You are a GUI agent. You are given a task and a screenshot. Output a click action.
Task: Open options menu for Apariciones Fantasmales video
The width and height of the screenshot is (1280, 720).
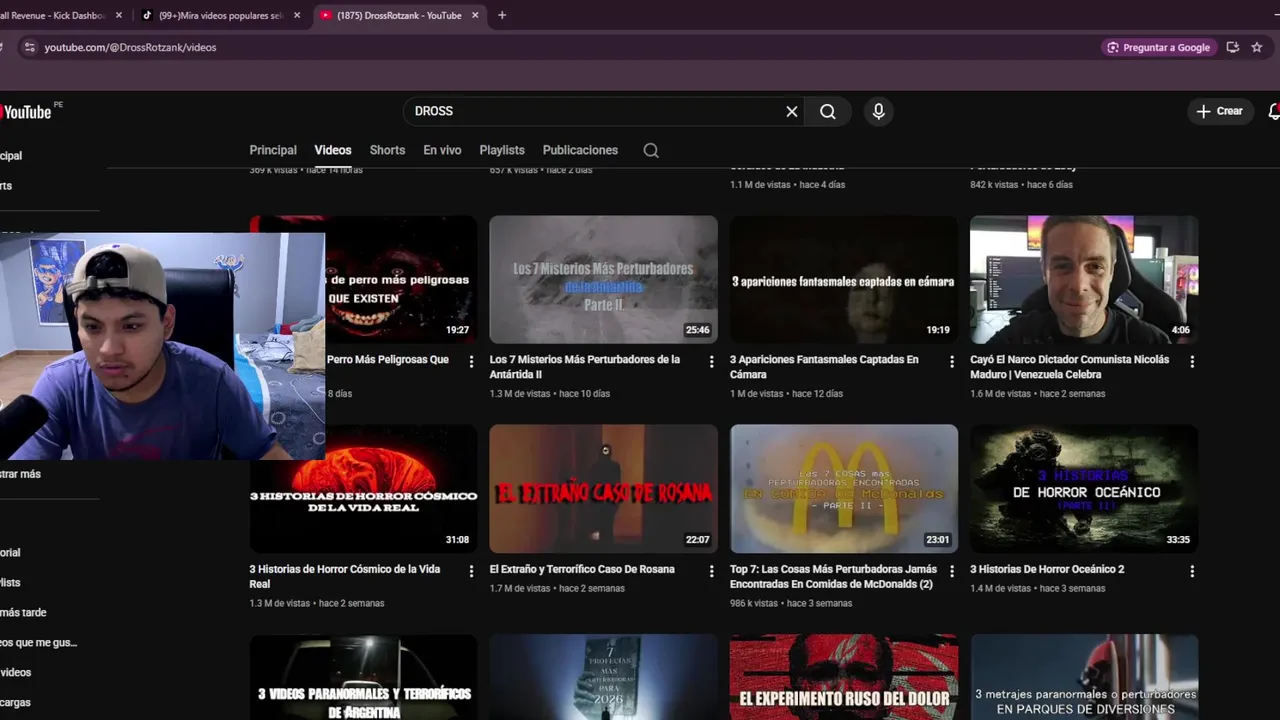tap(951, 361)
